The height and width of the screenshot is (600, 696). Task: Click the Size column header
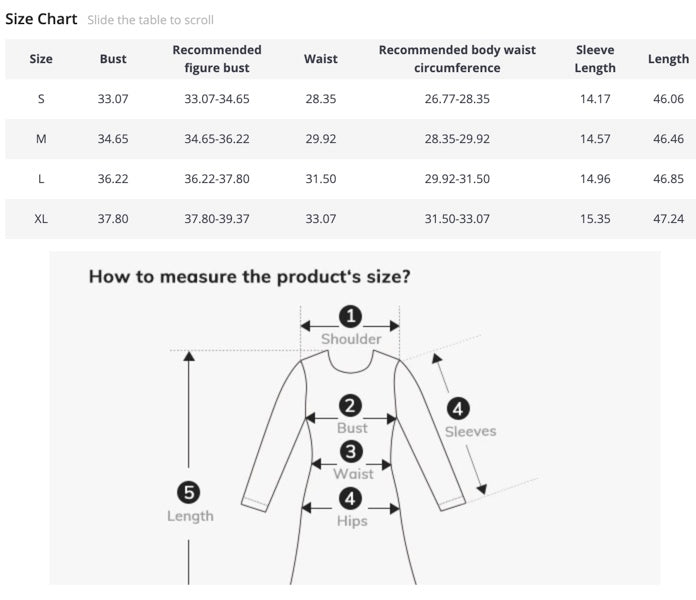point(41,59)
